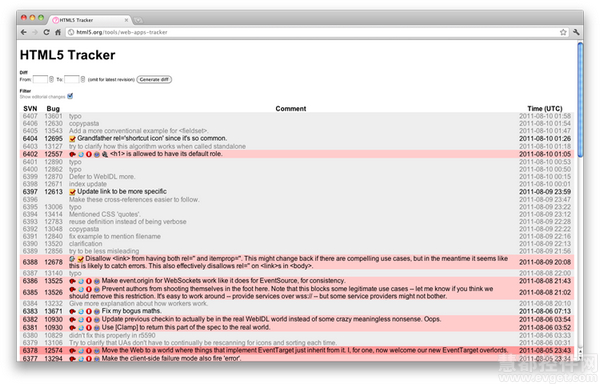Open bug 12557 link

53,154
